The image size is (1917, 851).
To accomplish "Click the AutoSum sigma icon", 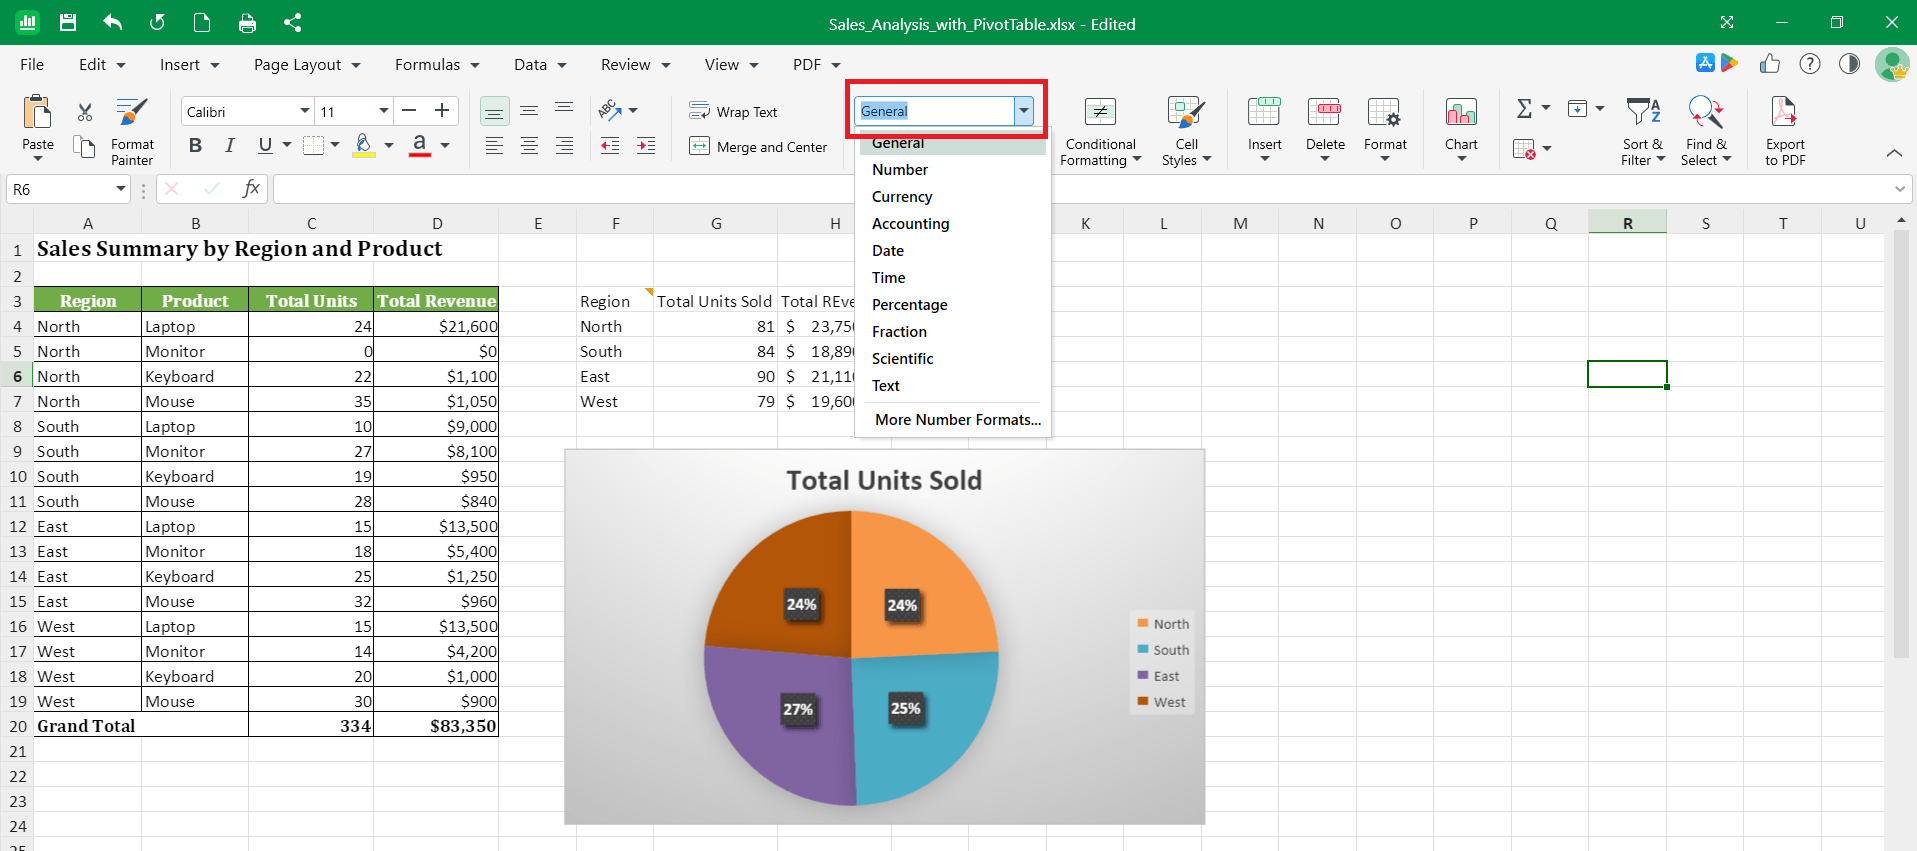I will 1524,108.
